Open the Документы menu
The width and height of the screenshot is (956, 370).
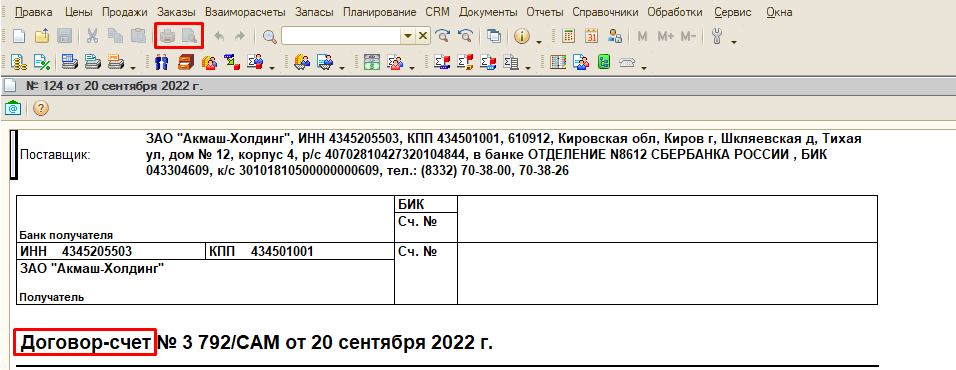[x=488, y=12]
